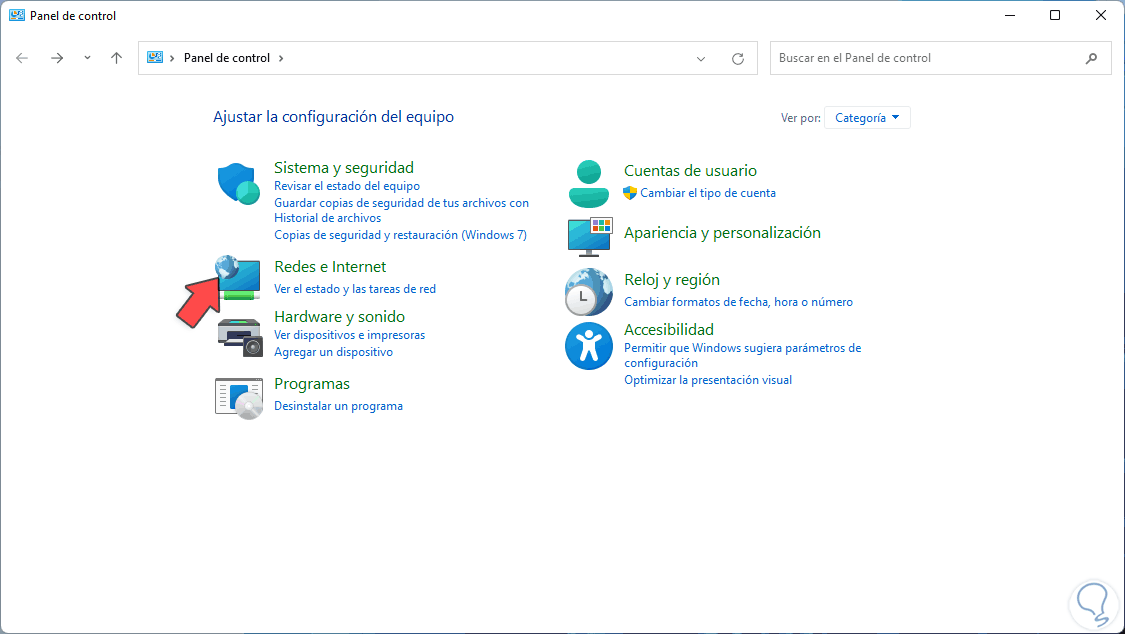Select the Reloj y región clock icon

coord(588,291)
